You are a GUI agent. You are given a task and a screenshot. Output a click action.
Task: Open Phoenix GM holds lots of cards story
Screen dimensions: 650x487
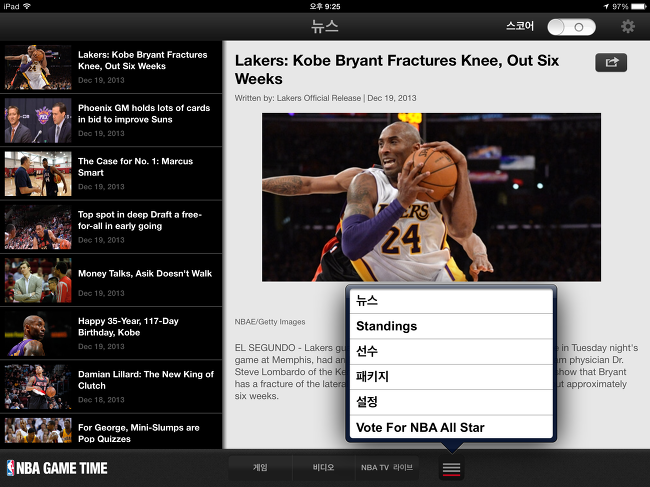[x=111, y=120]
